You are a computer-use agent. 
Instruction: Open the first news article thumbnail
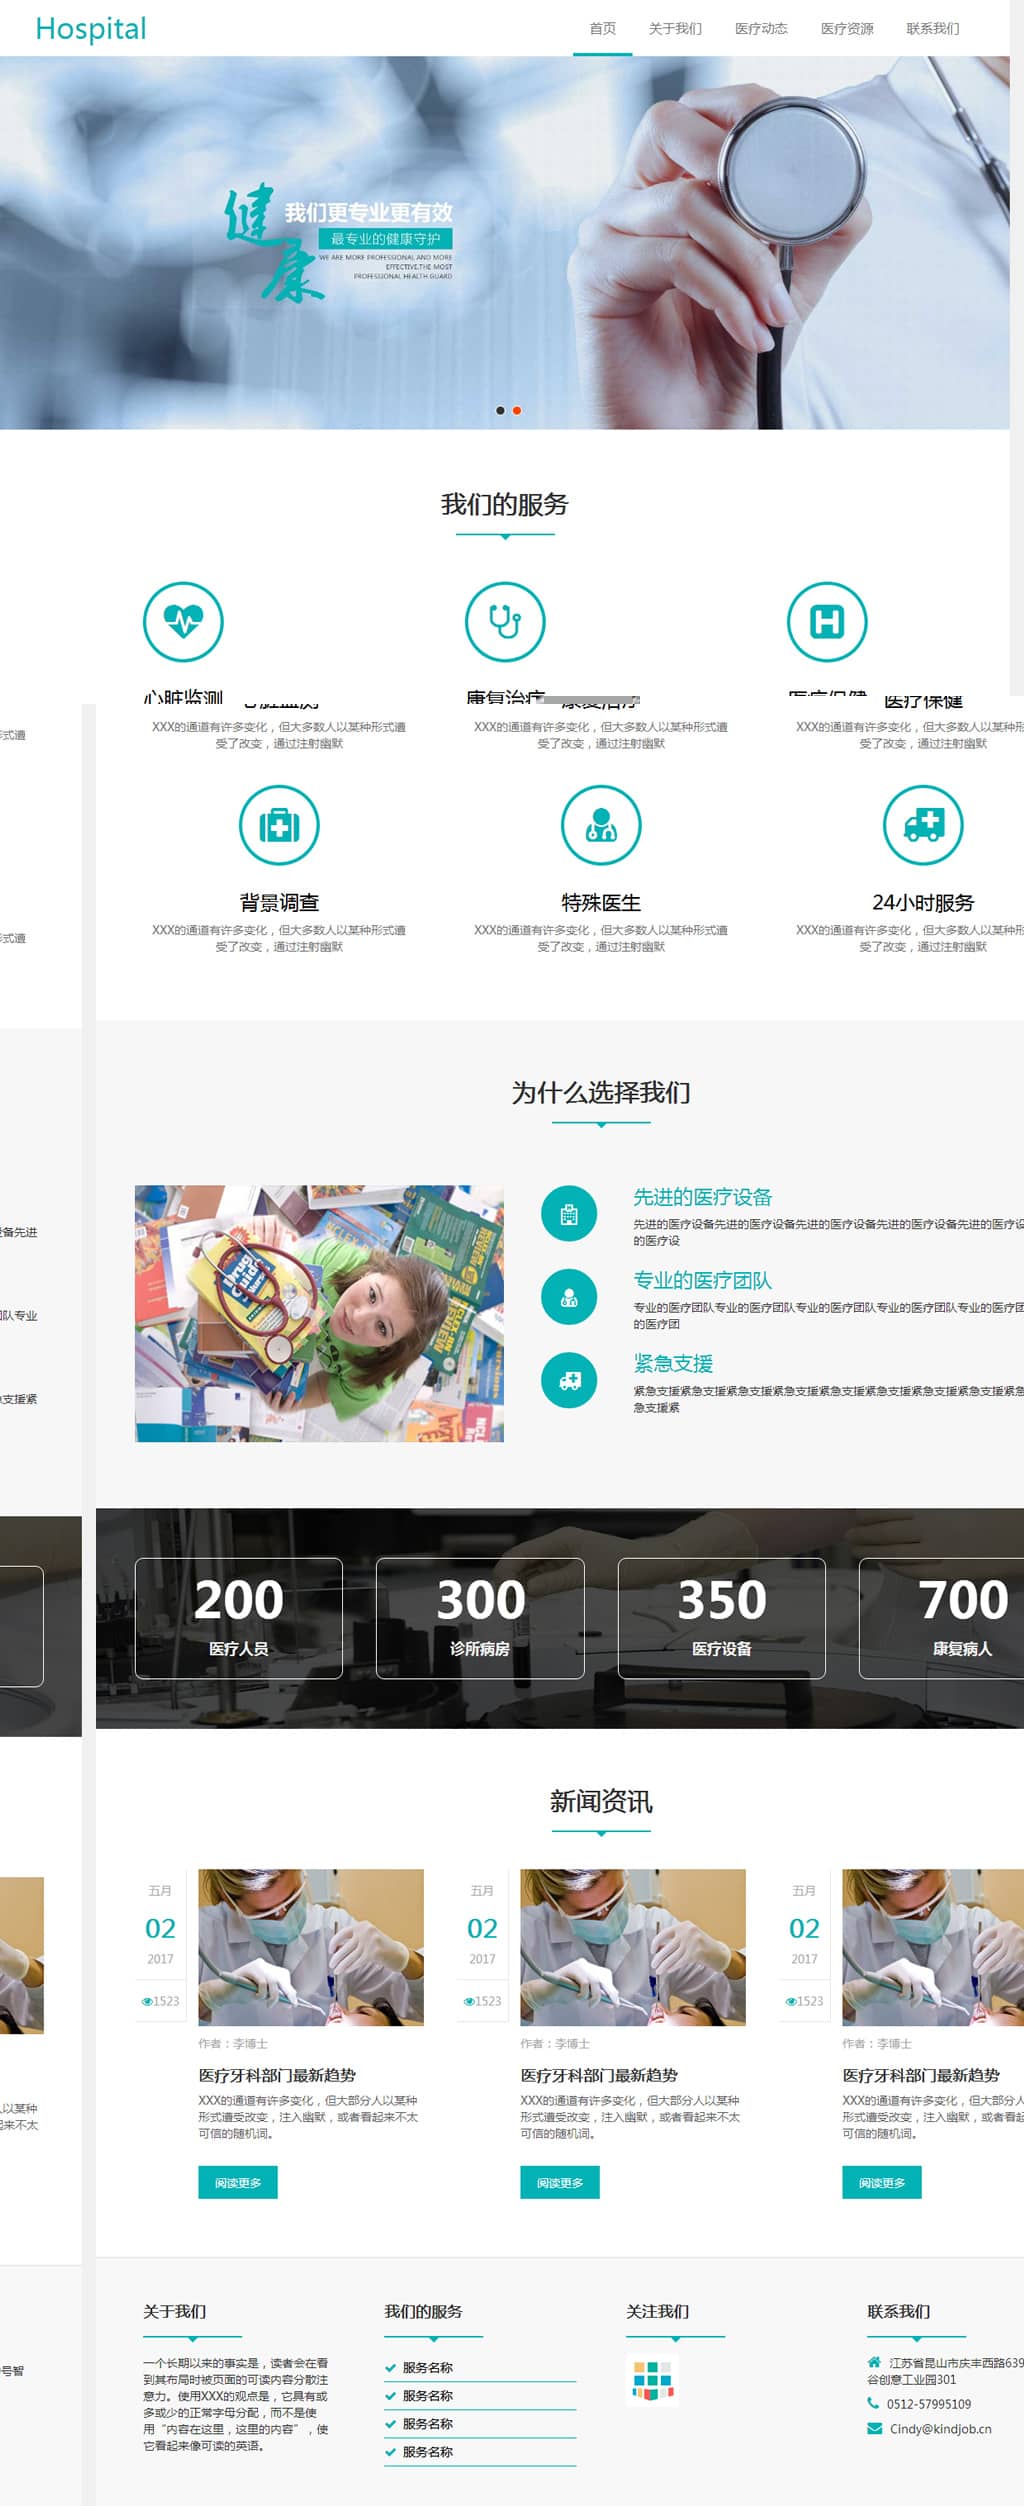tap(310, 1946)
